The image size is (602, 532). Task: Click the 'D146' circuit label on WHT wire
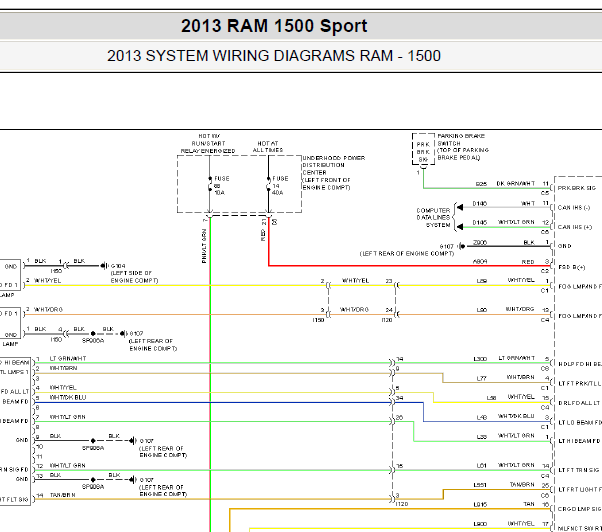point(480,203)
